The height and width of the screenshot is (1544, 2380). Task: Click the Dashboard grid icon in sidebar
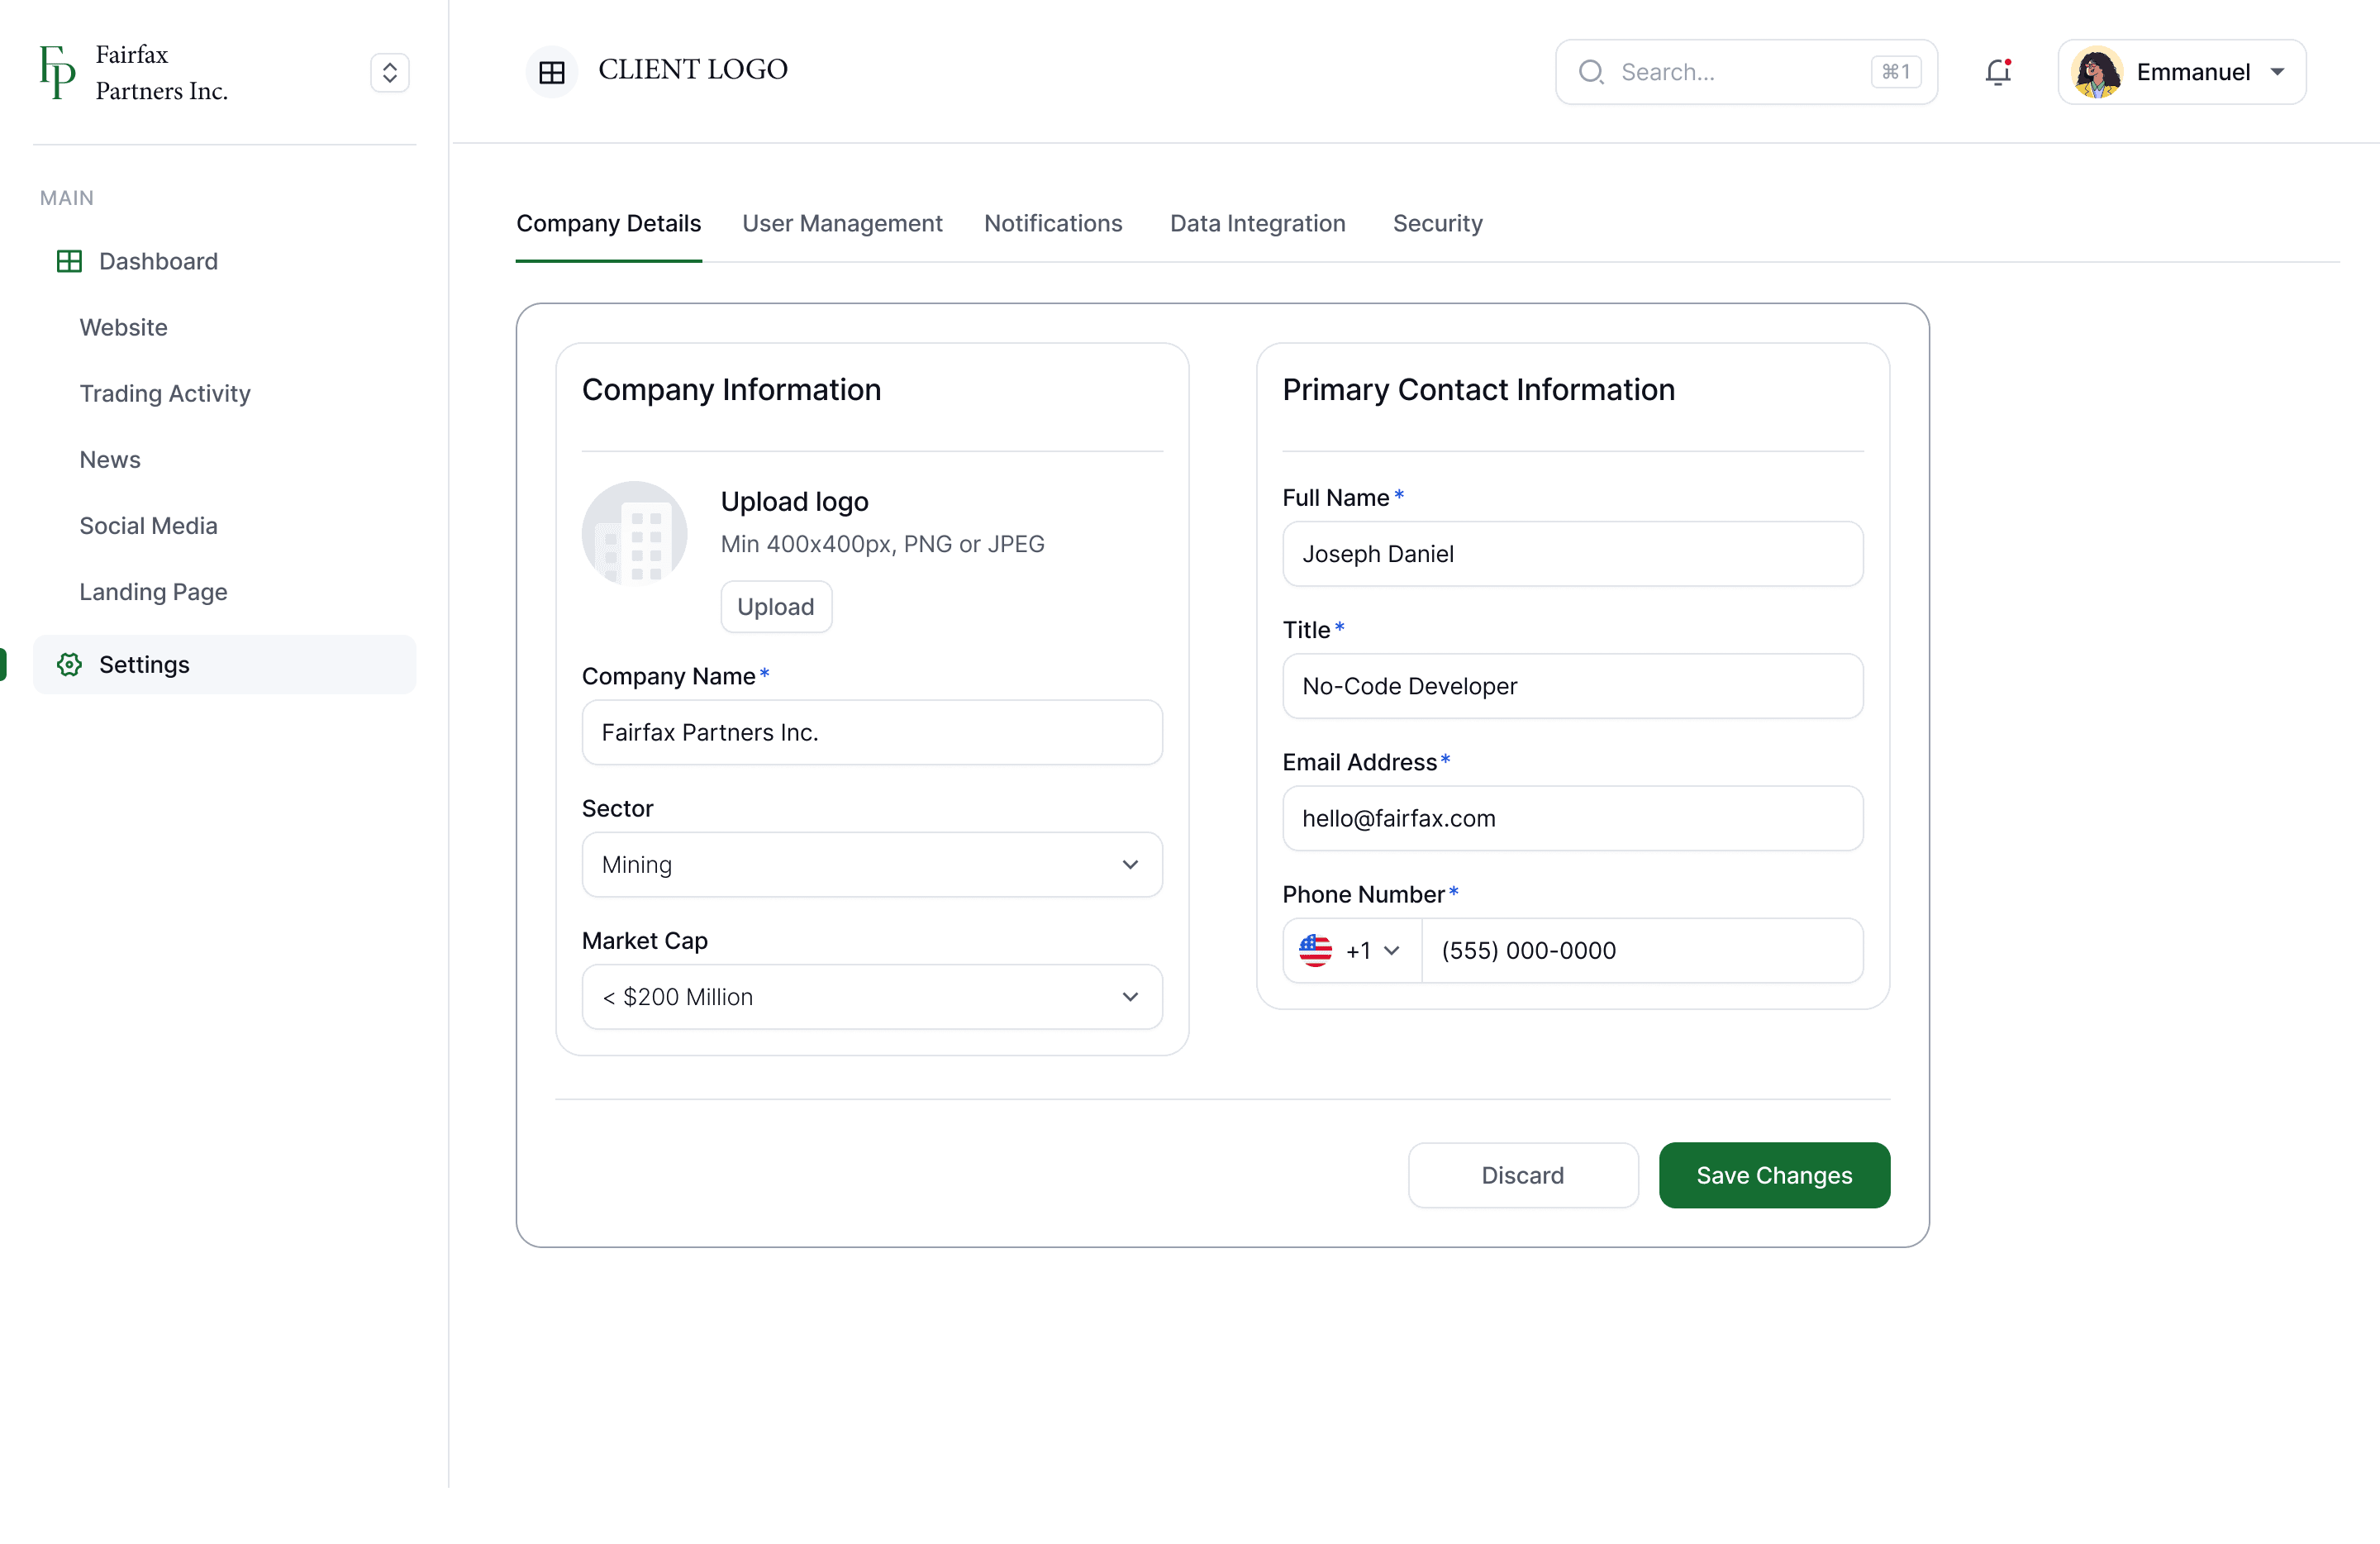(69, 261)
